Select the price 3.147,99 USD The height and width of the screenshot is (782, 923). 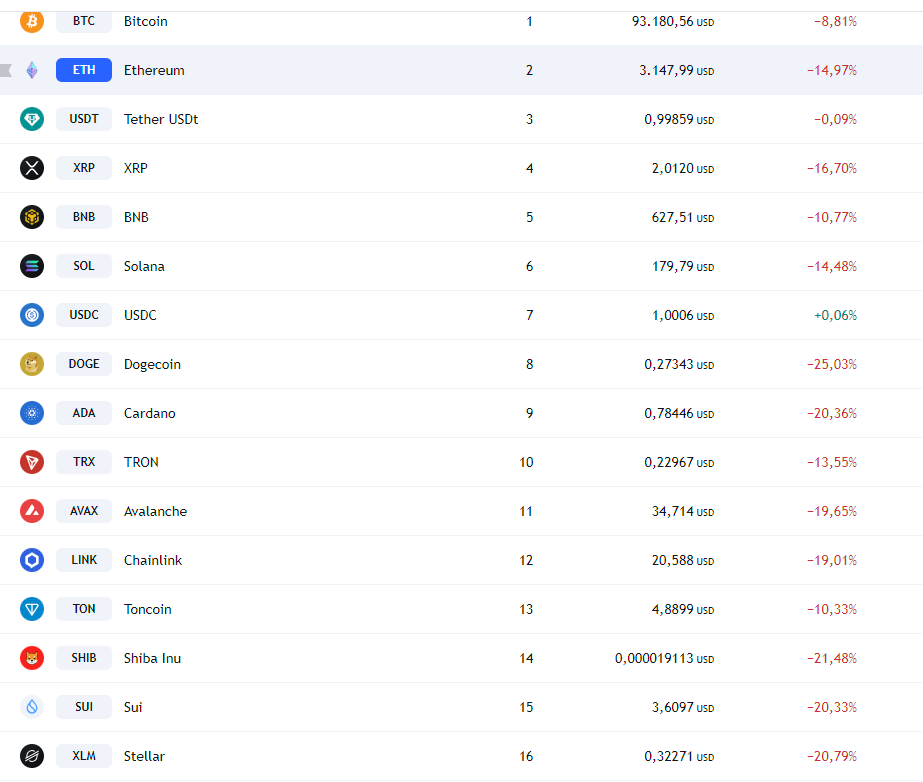[676, 71]
